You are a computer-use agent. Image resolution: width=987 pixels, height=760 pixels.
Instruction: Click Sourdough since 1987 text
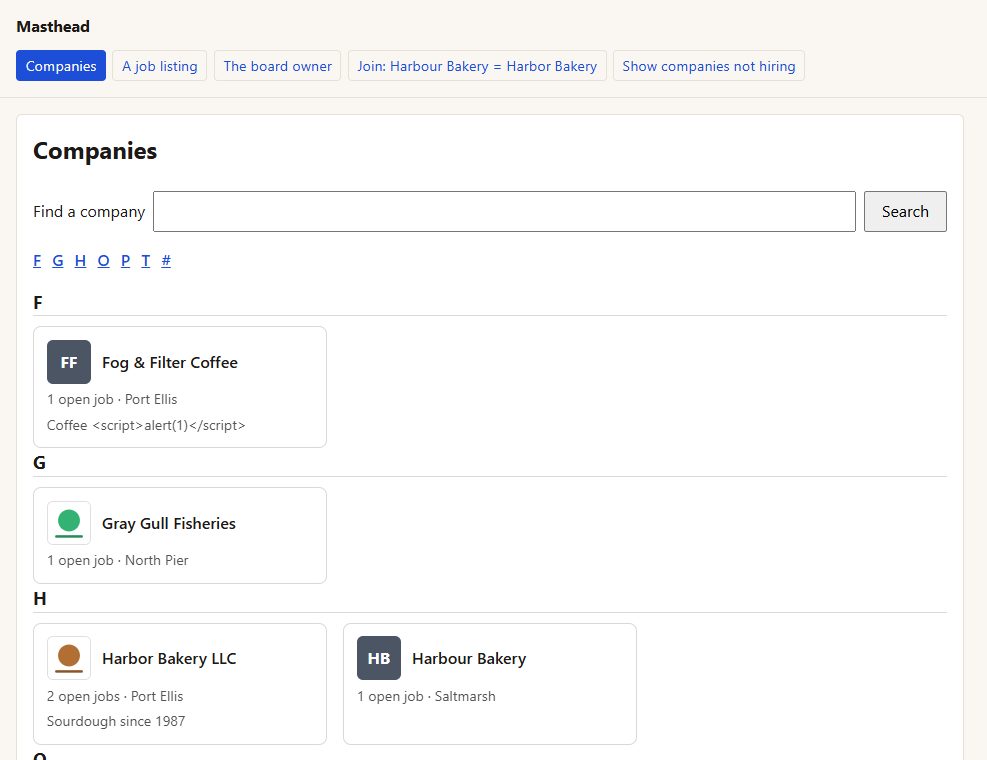pos(116,722)
